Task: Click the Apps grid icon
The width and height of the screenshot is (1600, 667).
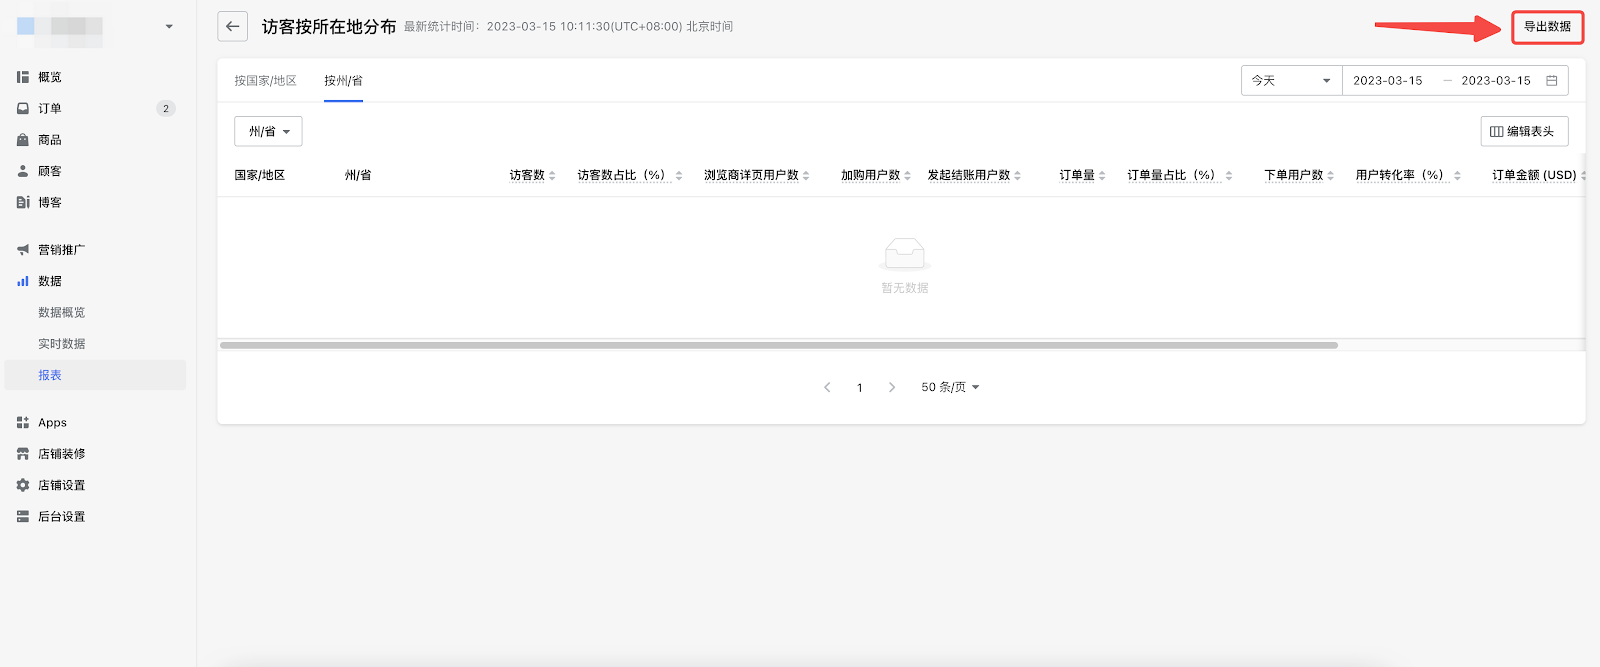Action: (x=23, y=423)
